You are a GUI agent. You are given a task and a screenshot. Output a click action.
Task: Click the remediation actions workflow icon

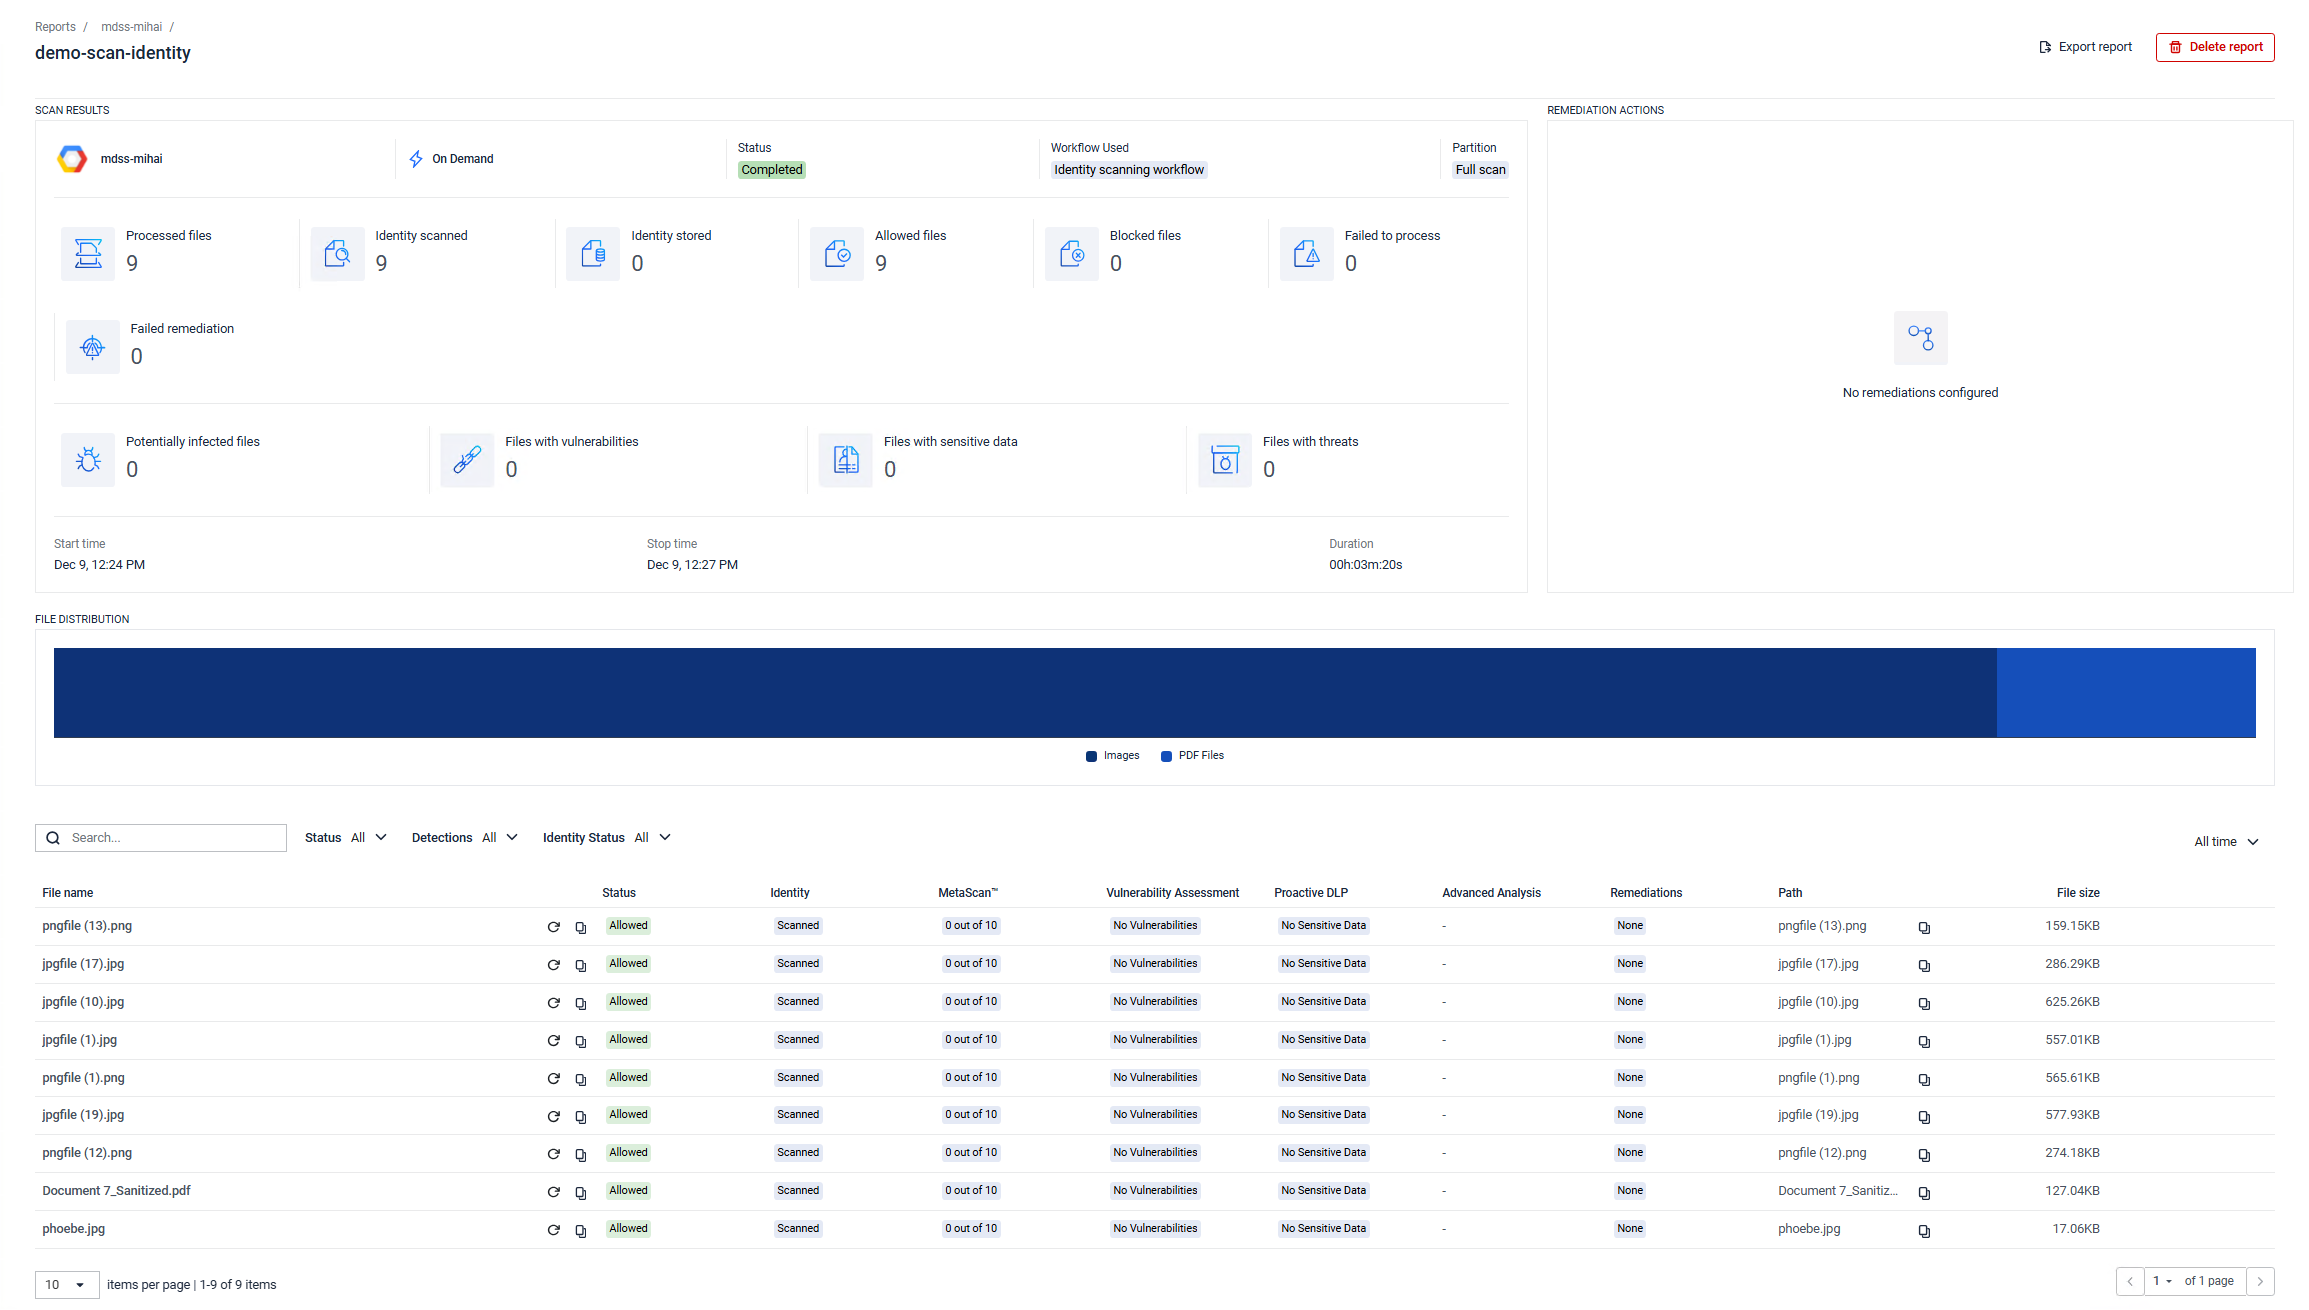click(x=1919, y=338)
